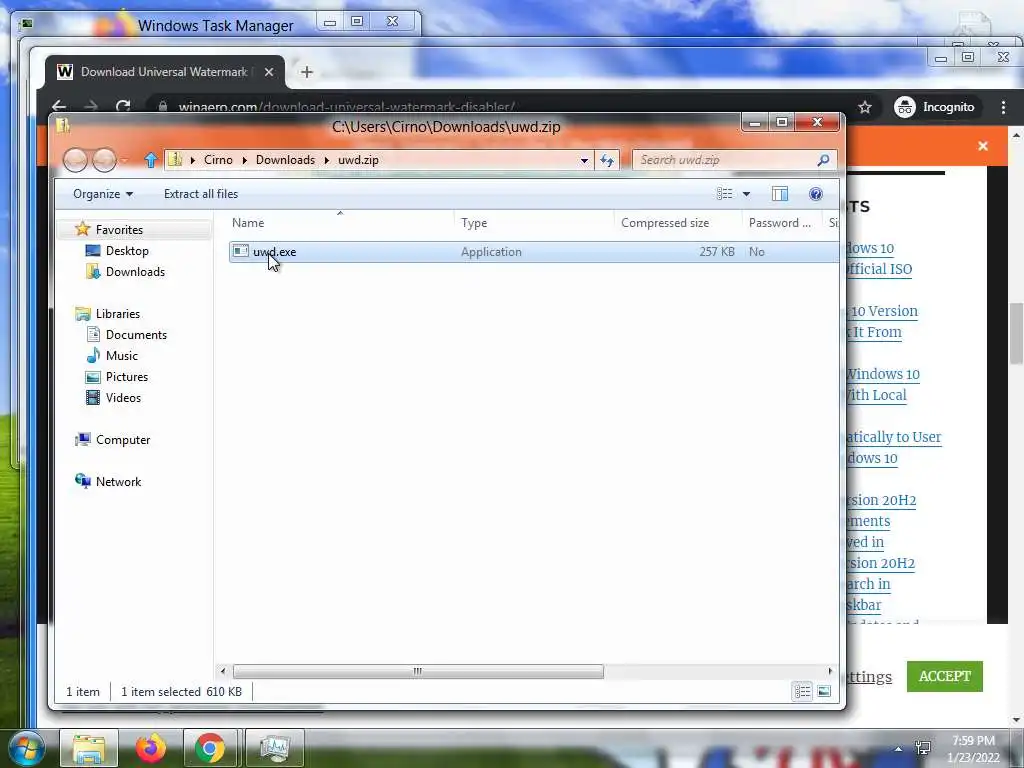Select Computer in the navigation pane
This screenshot has height=768, width=1024.
pos(123,440)
